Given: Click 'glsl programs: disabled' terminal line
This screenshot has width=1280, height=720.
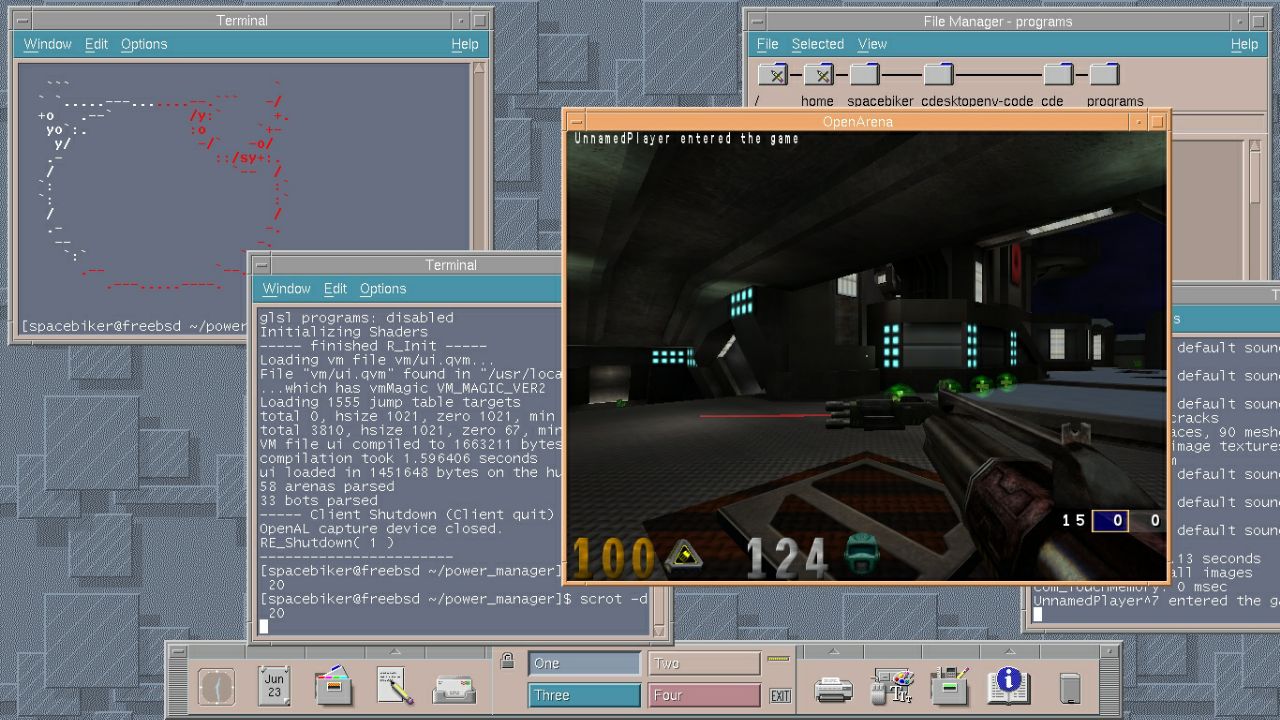Looking at the screenshot, I should pos(356,317).
